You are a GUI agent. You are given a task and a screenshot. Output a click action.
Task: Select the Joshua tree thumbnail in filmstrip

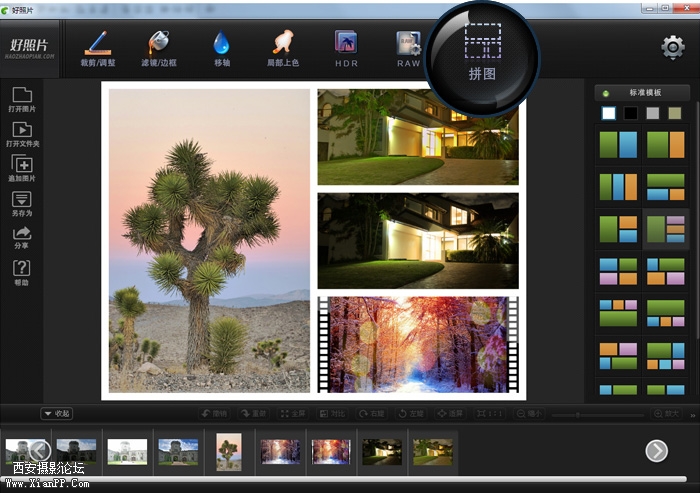click(x=229, y=451)
